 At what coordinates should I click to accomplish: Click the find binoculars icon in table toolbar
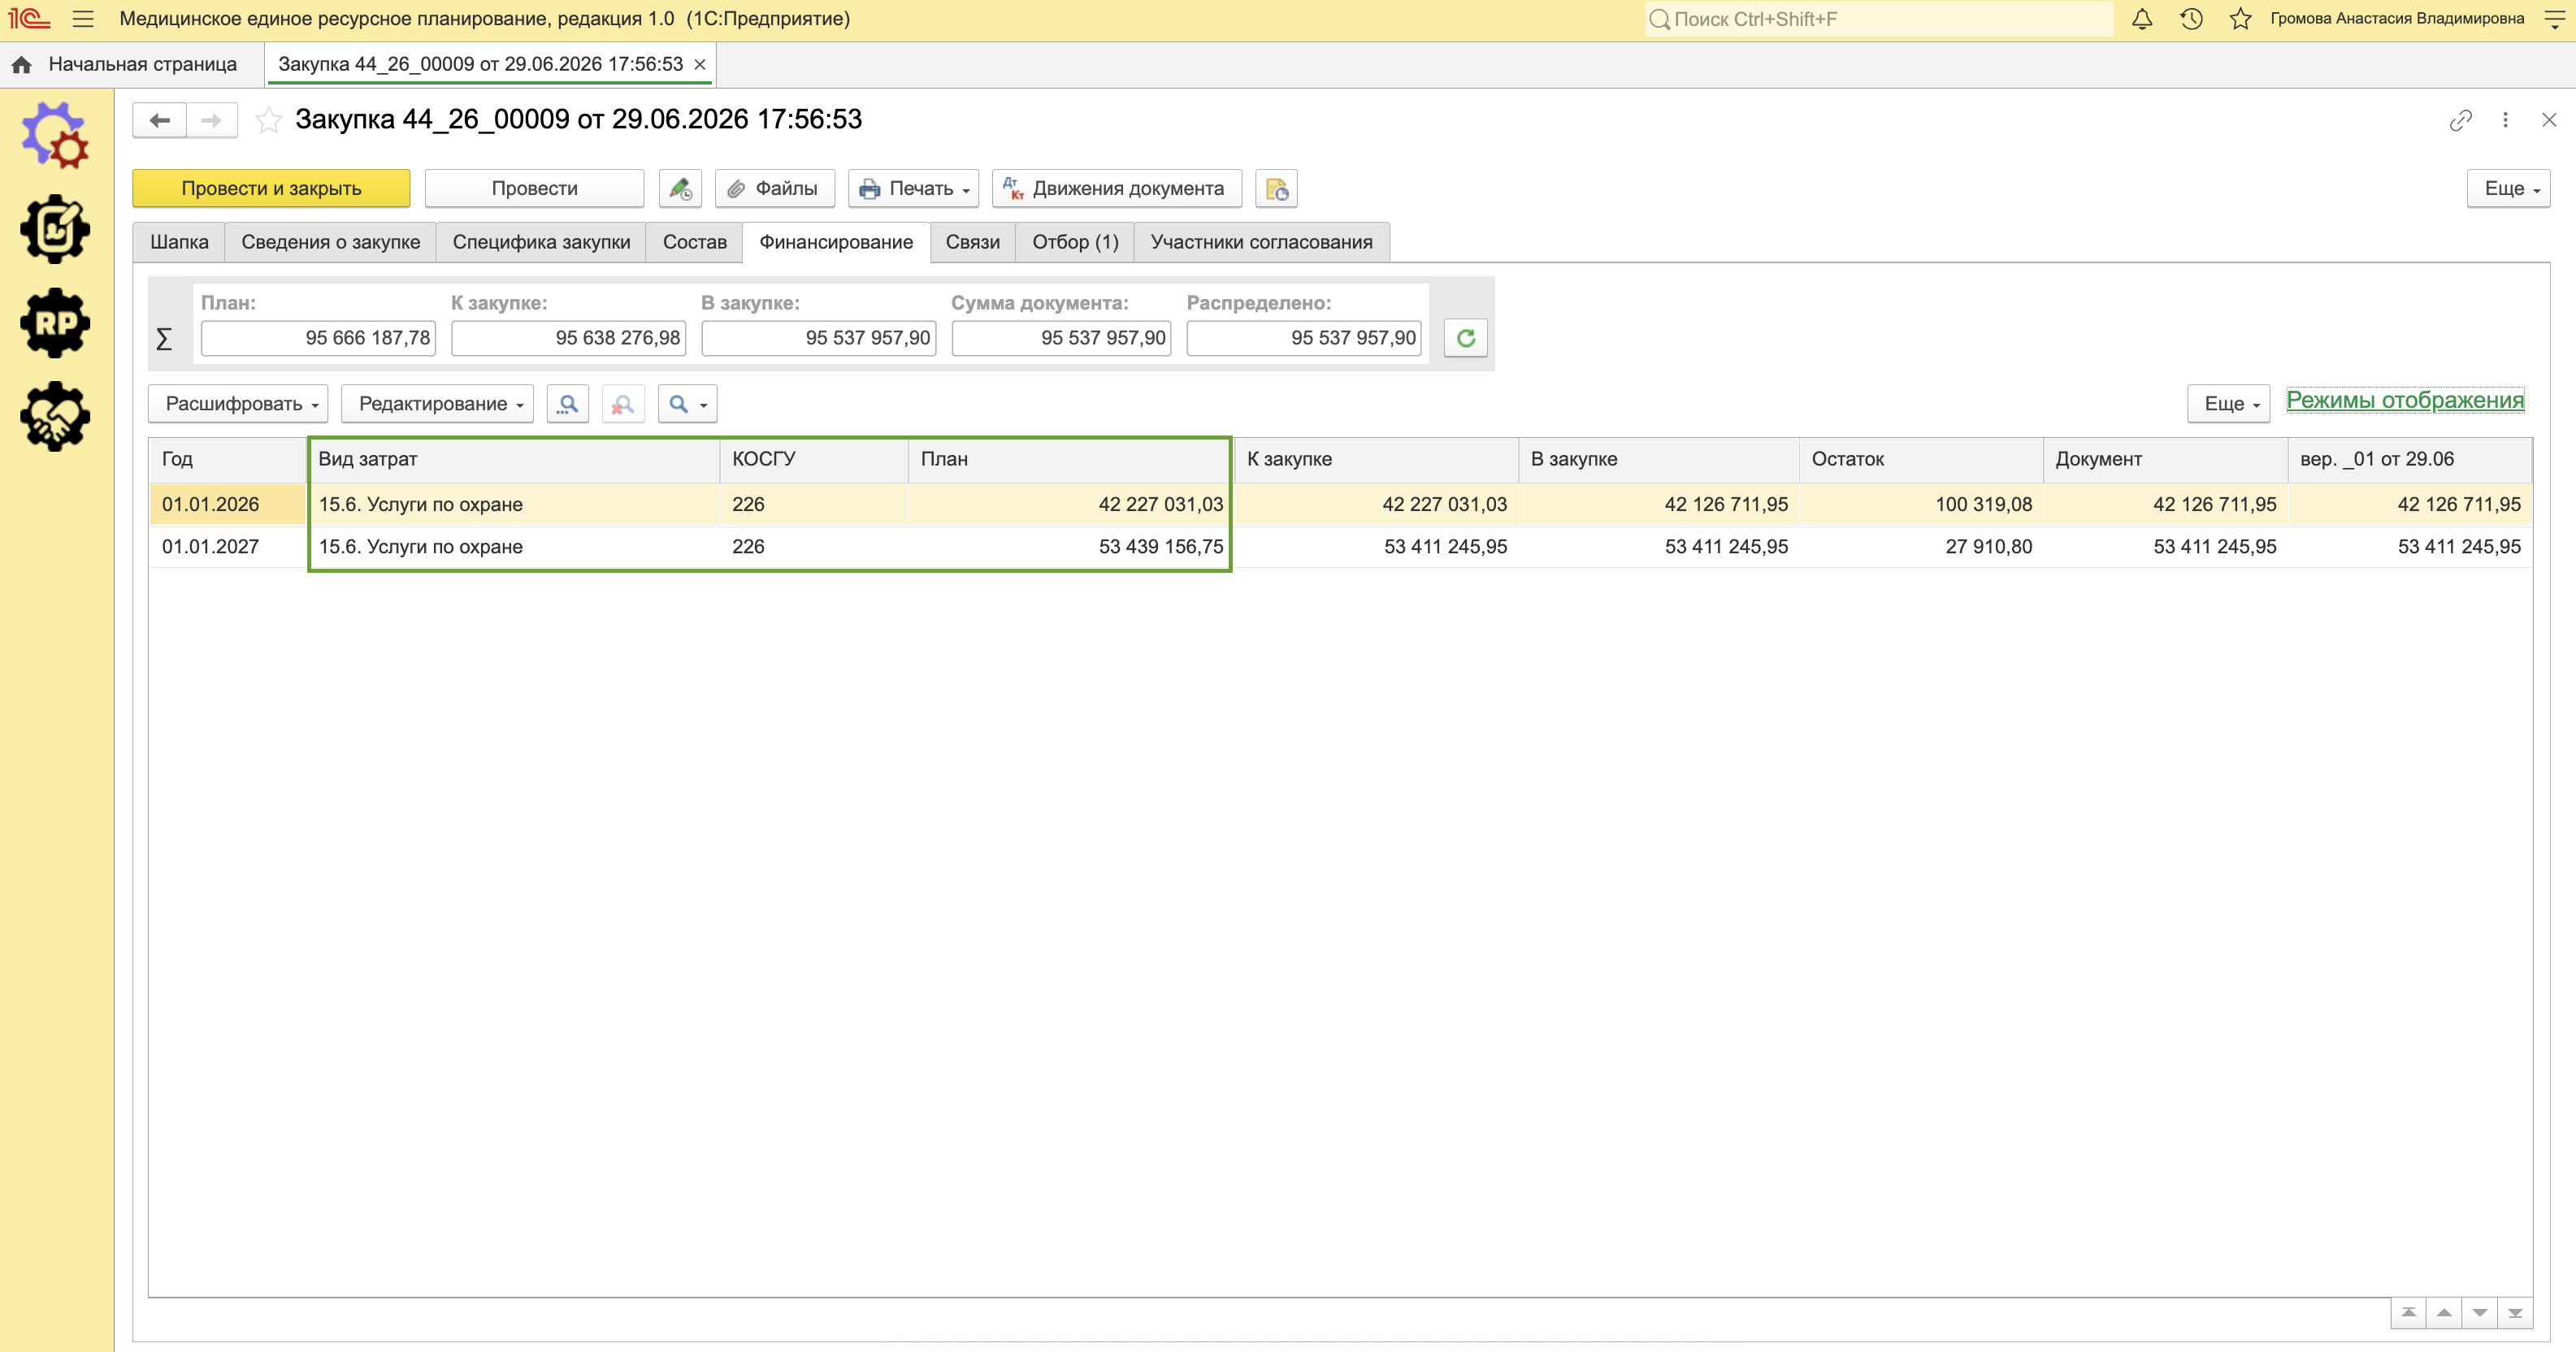point(568,404)
